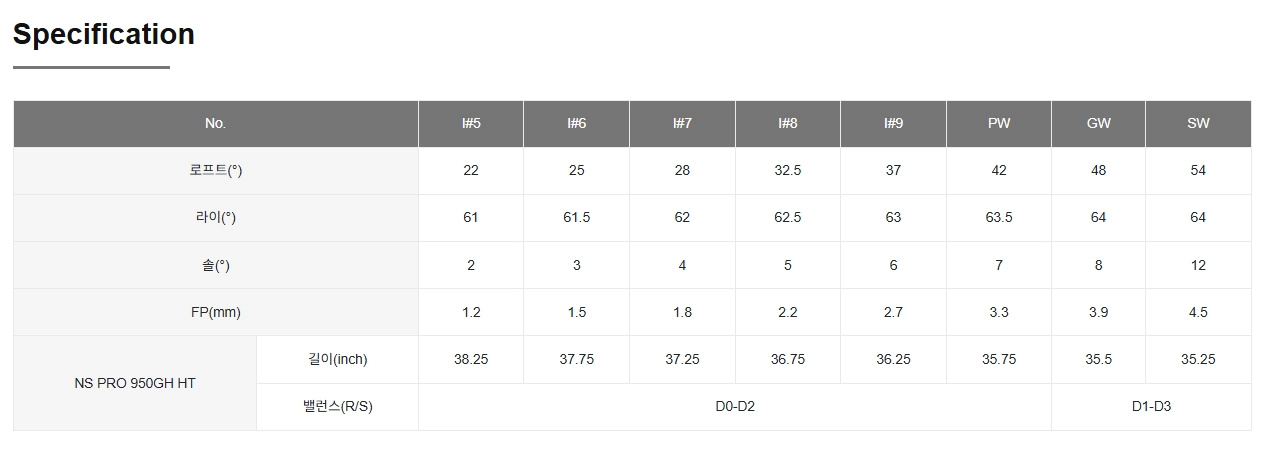
Task: Click the 32.5 loft value
Action: coord(788,171)
